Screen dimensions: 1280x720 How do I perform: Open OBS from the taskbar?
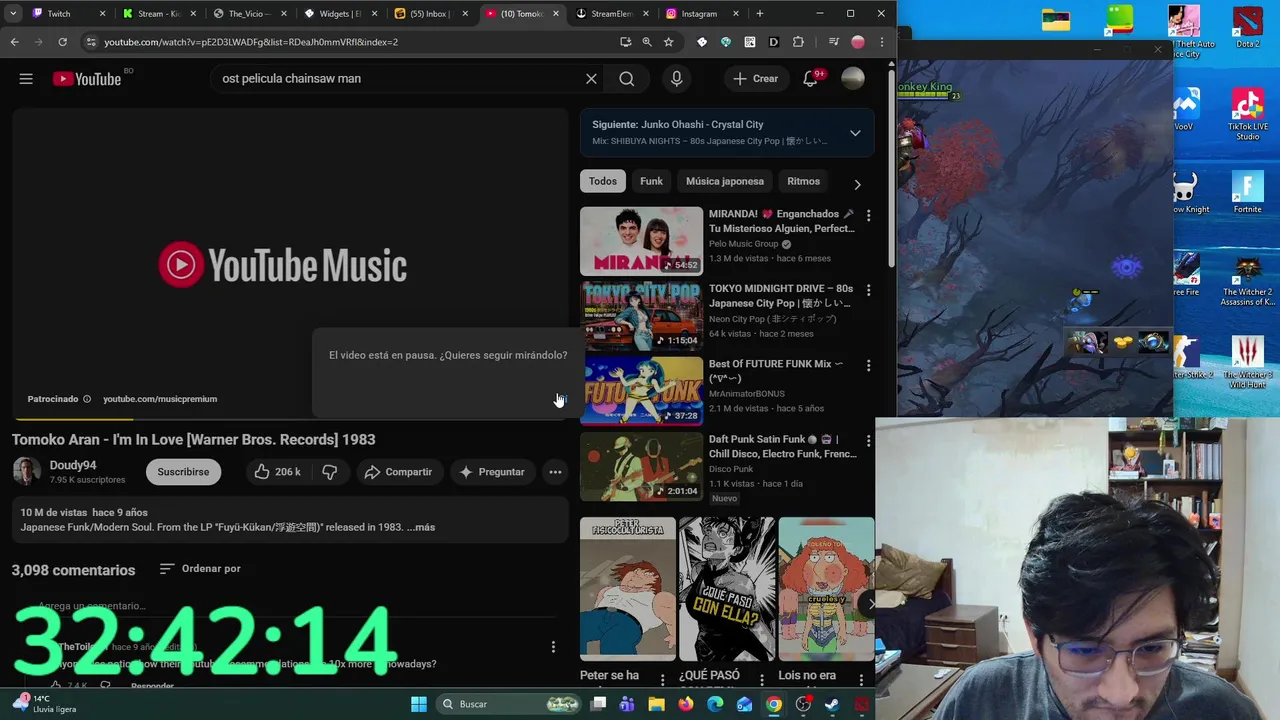pos(803,704)
